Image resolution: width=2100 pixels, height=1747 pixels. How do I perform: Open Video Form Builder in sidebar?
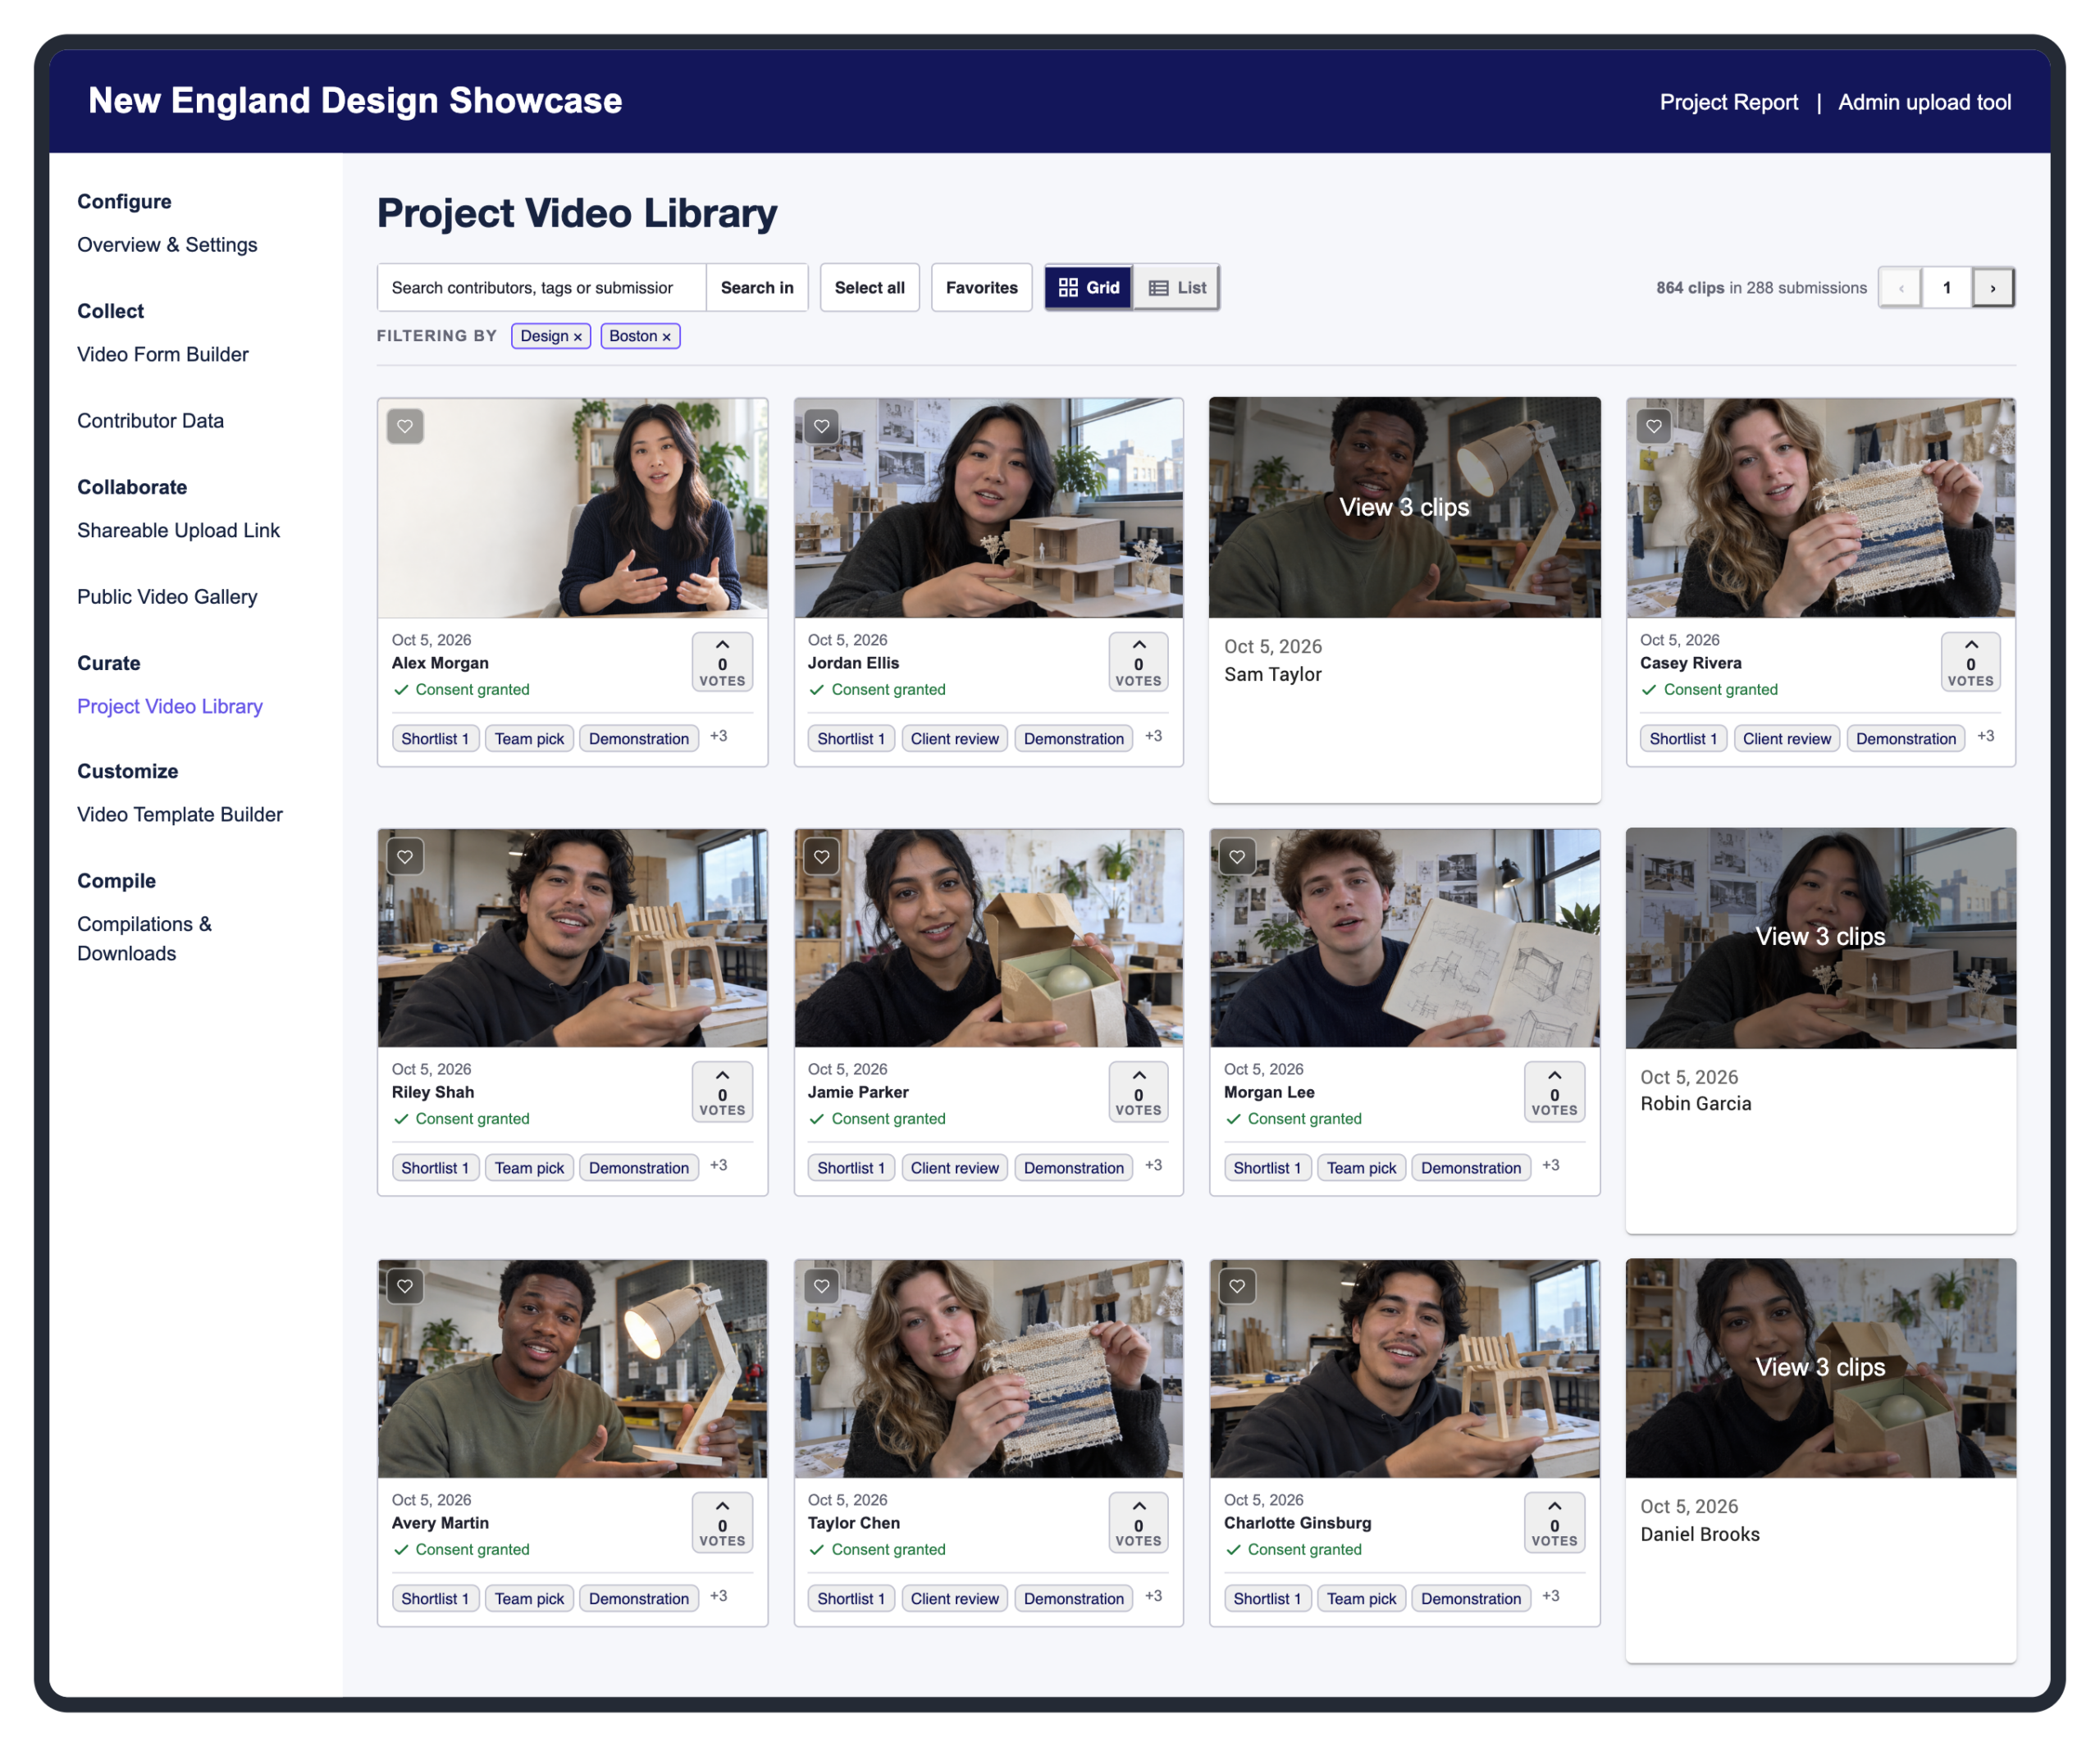coord(163,355)
